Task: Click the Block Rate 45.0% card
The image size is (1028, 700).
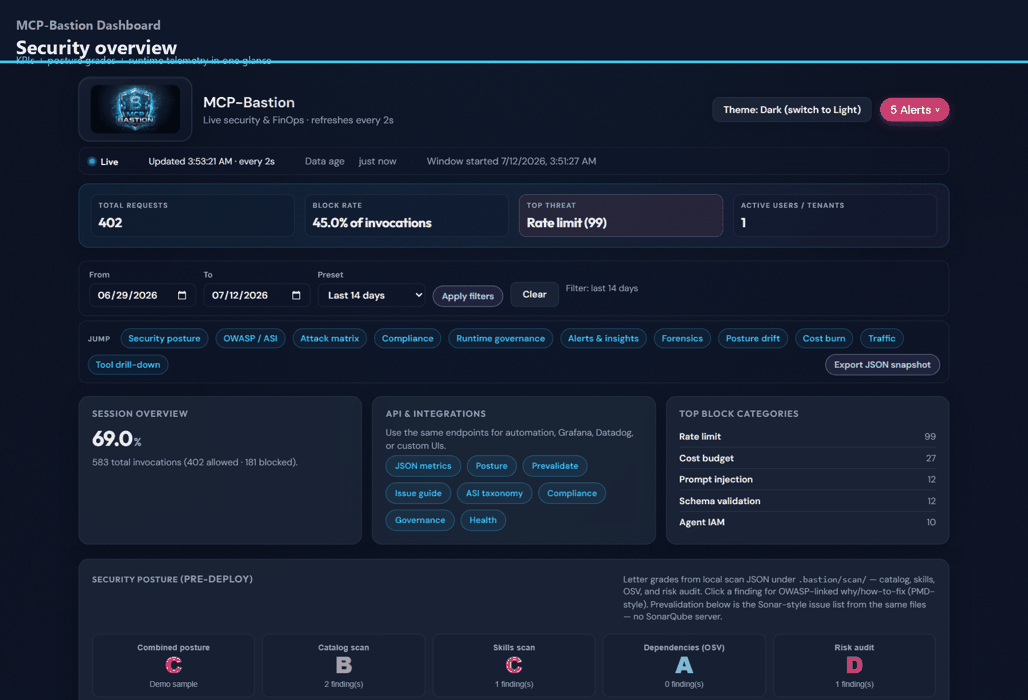Action: pyautogui.click(x=406, y=216)
